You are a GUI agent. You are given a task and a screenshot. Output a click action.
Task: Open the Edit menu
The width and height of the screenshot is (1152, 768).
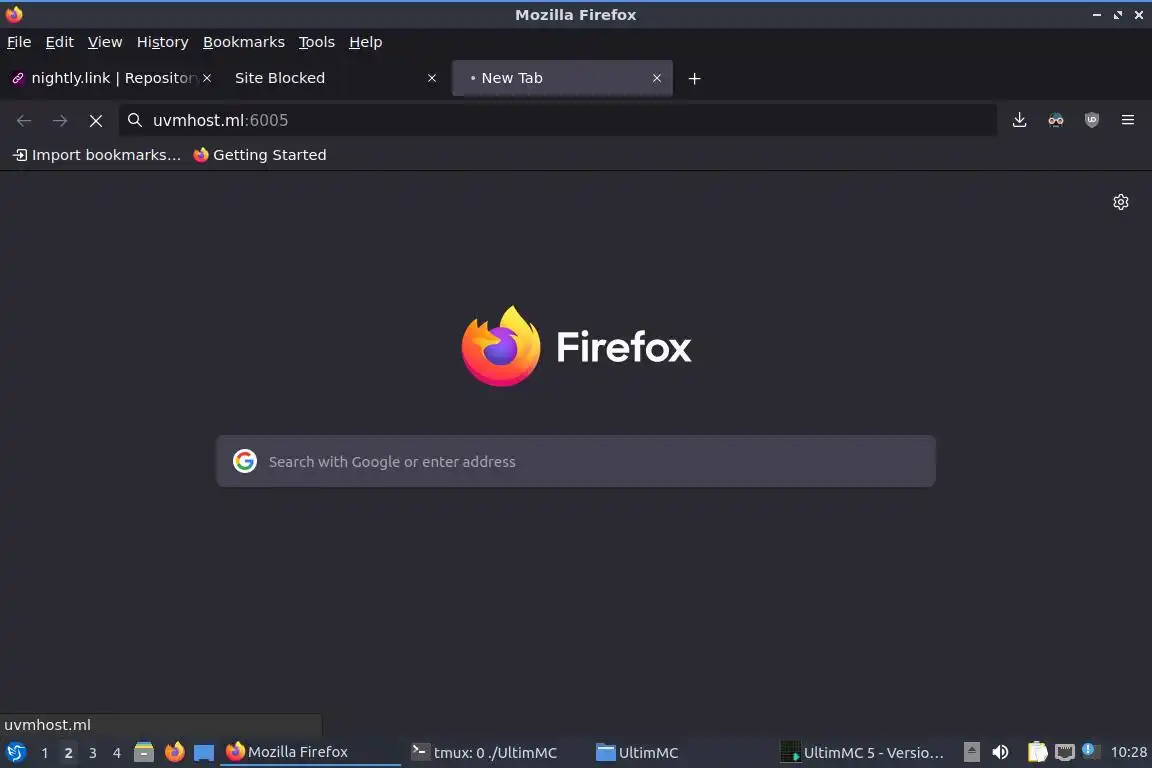point(60,42)
